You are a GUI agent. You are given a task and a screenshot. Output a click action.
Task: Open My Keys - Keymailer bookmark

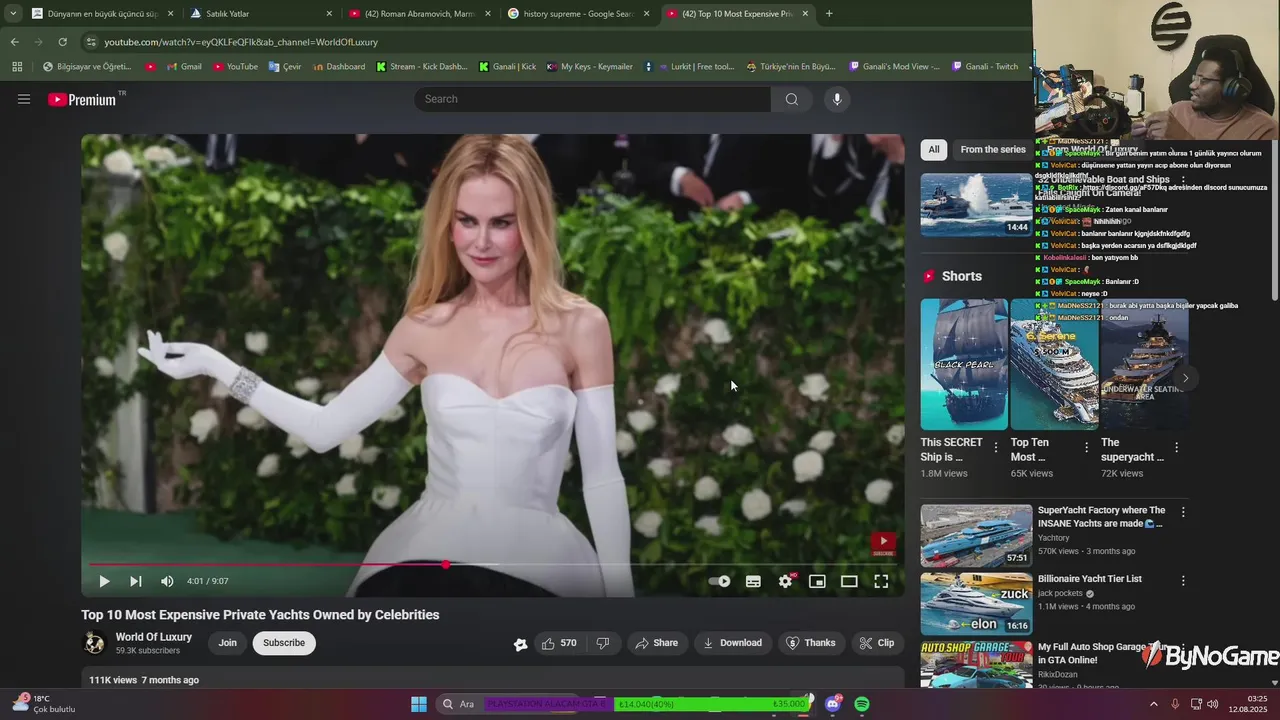589,67
